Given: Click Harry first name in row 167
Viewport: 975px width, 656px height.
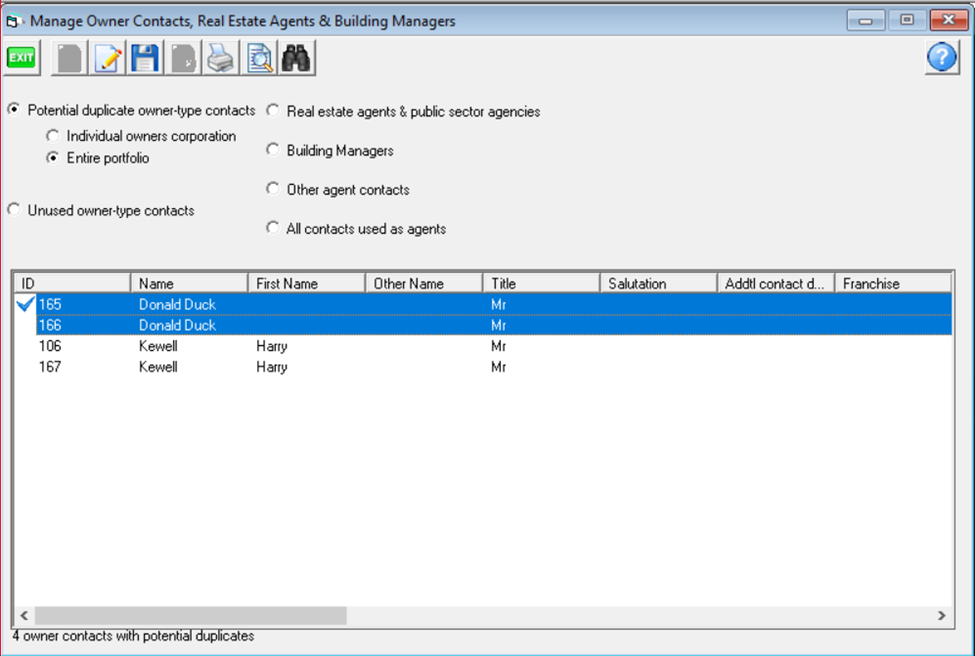Looking at the screenshot, I should coord(272,367).
